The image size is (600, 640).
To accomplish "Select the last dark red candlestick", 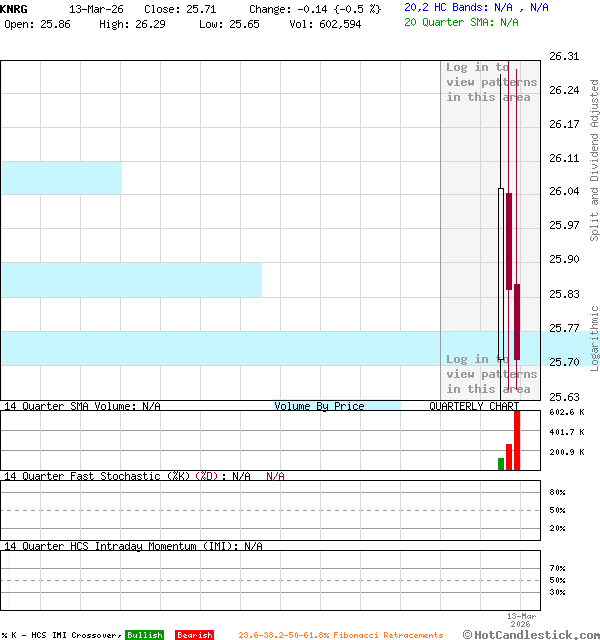I will point(517,320).
